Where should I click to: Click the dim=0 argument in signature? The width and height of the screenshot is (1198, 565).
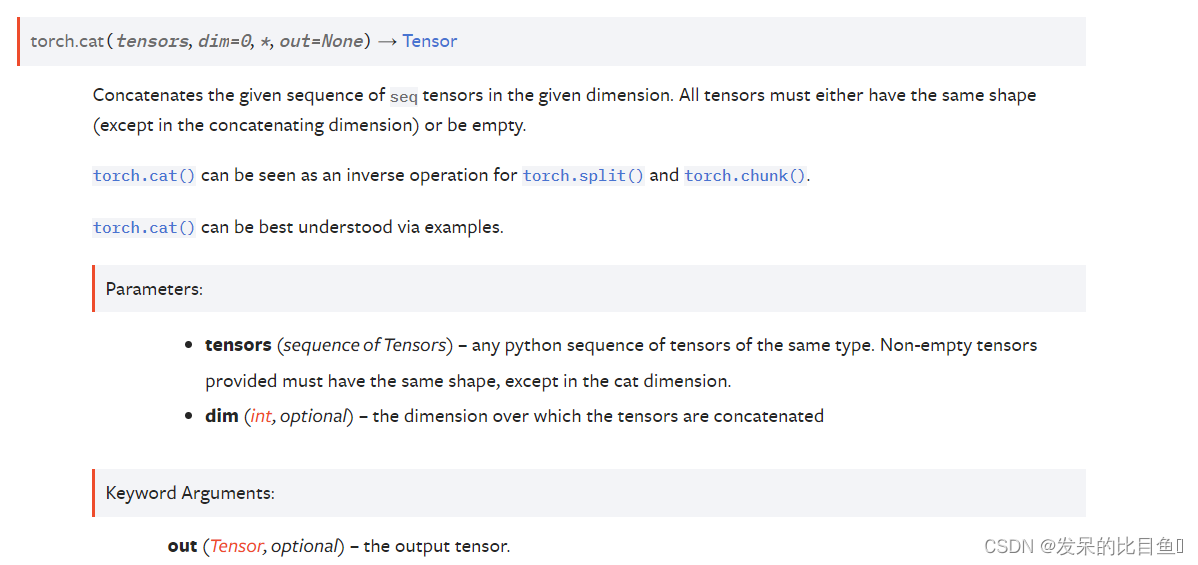pos(225,41)
